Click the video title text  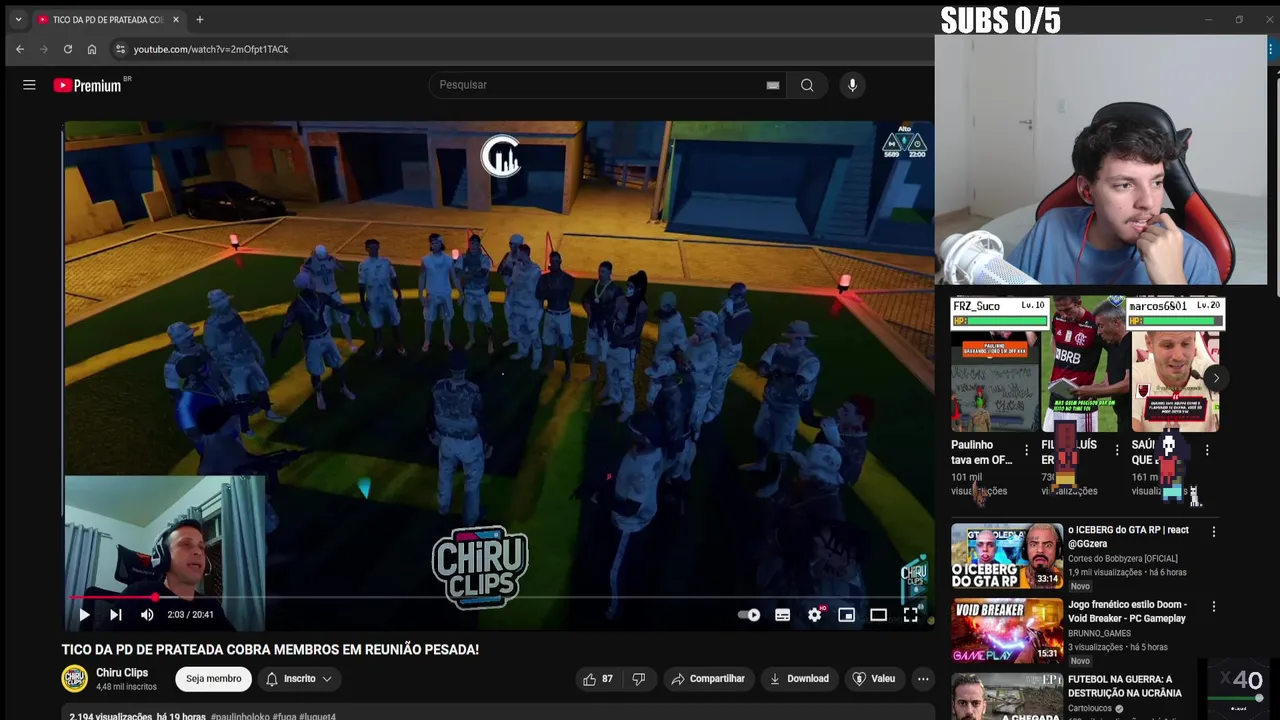point(270,650)
